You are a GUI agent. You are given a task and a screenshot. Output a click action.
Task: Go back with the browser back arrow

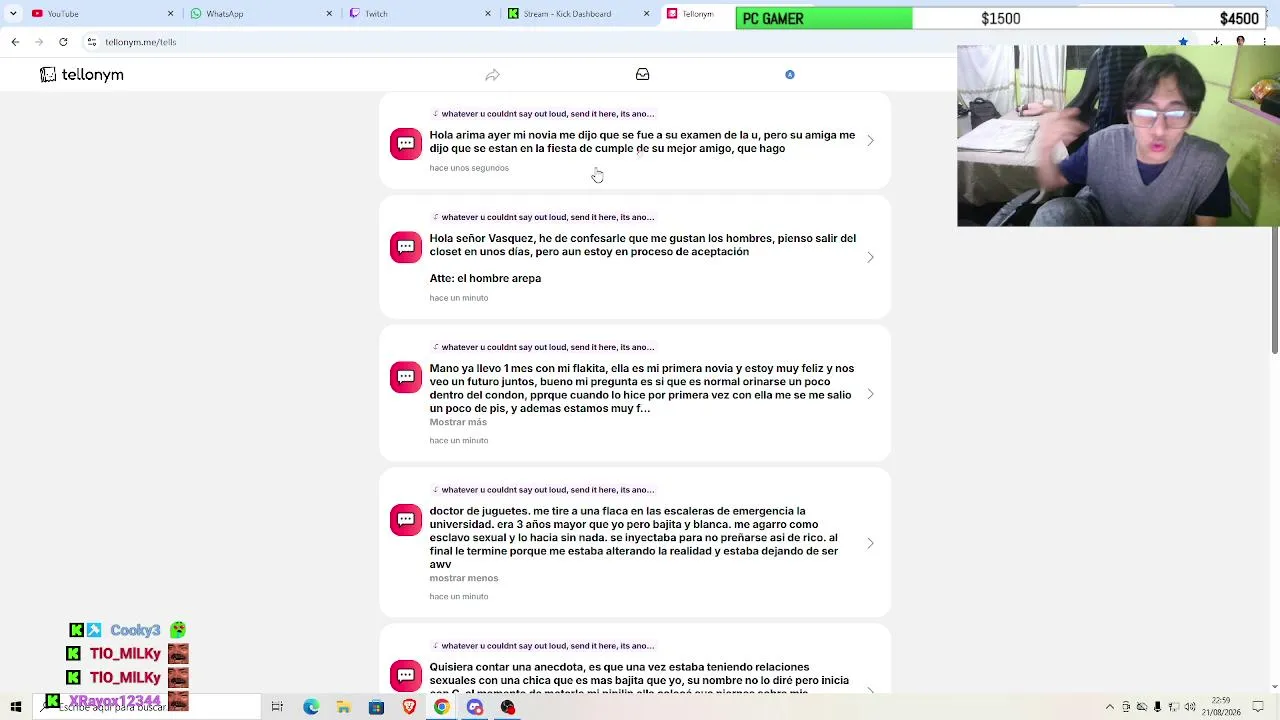(x=15, y=42)
